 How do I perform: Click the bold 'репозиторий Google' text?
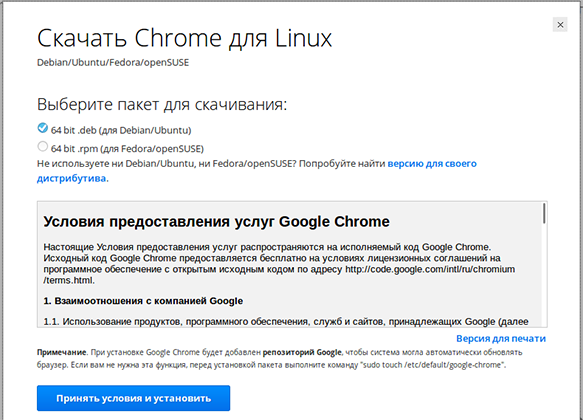[x=302, y=352]
